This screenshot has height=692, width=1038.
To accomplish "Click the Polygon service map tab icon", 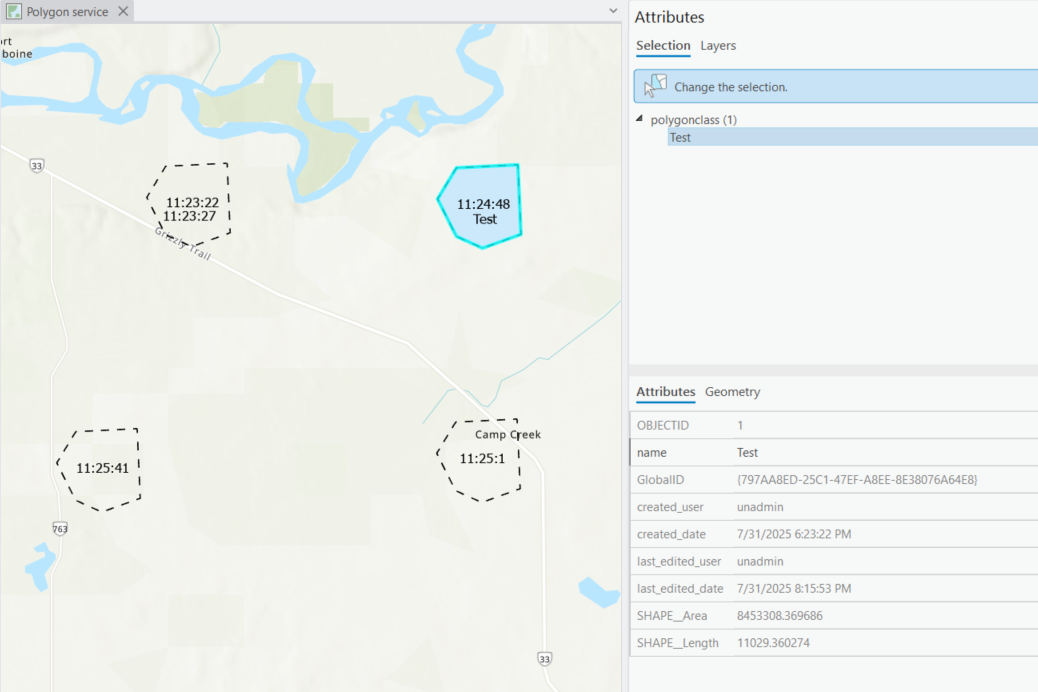I will 14,11.
